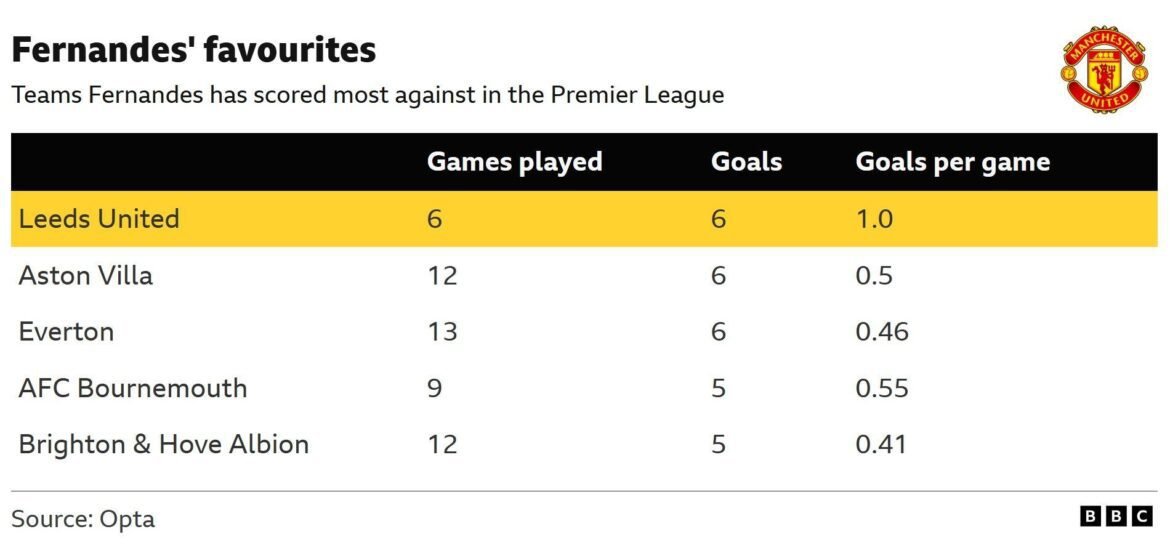
Task: Select AFC Bournemouth's 0.55 goals per game value
Action: [881, 388]
